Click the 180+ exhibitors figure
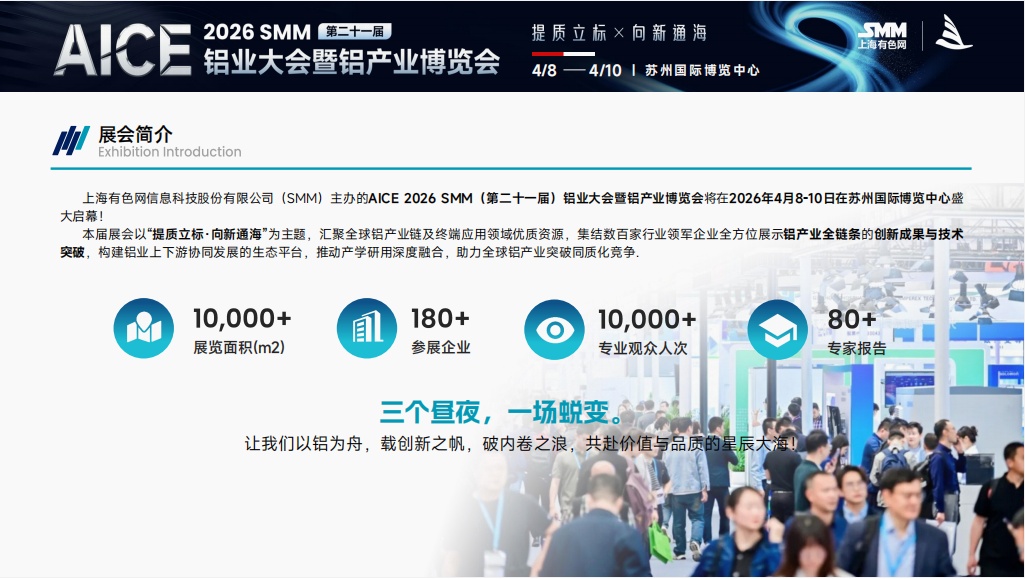 tap(440, 319)
